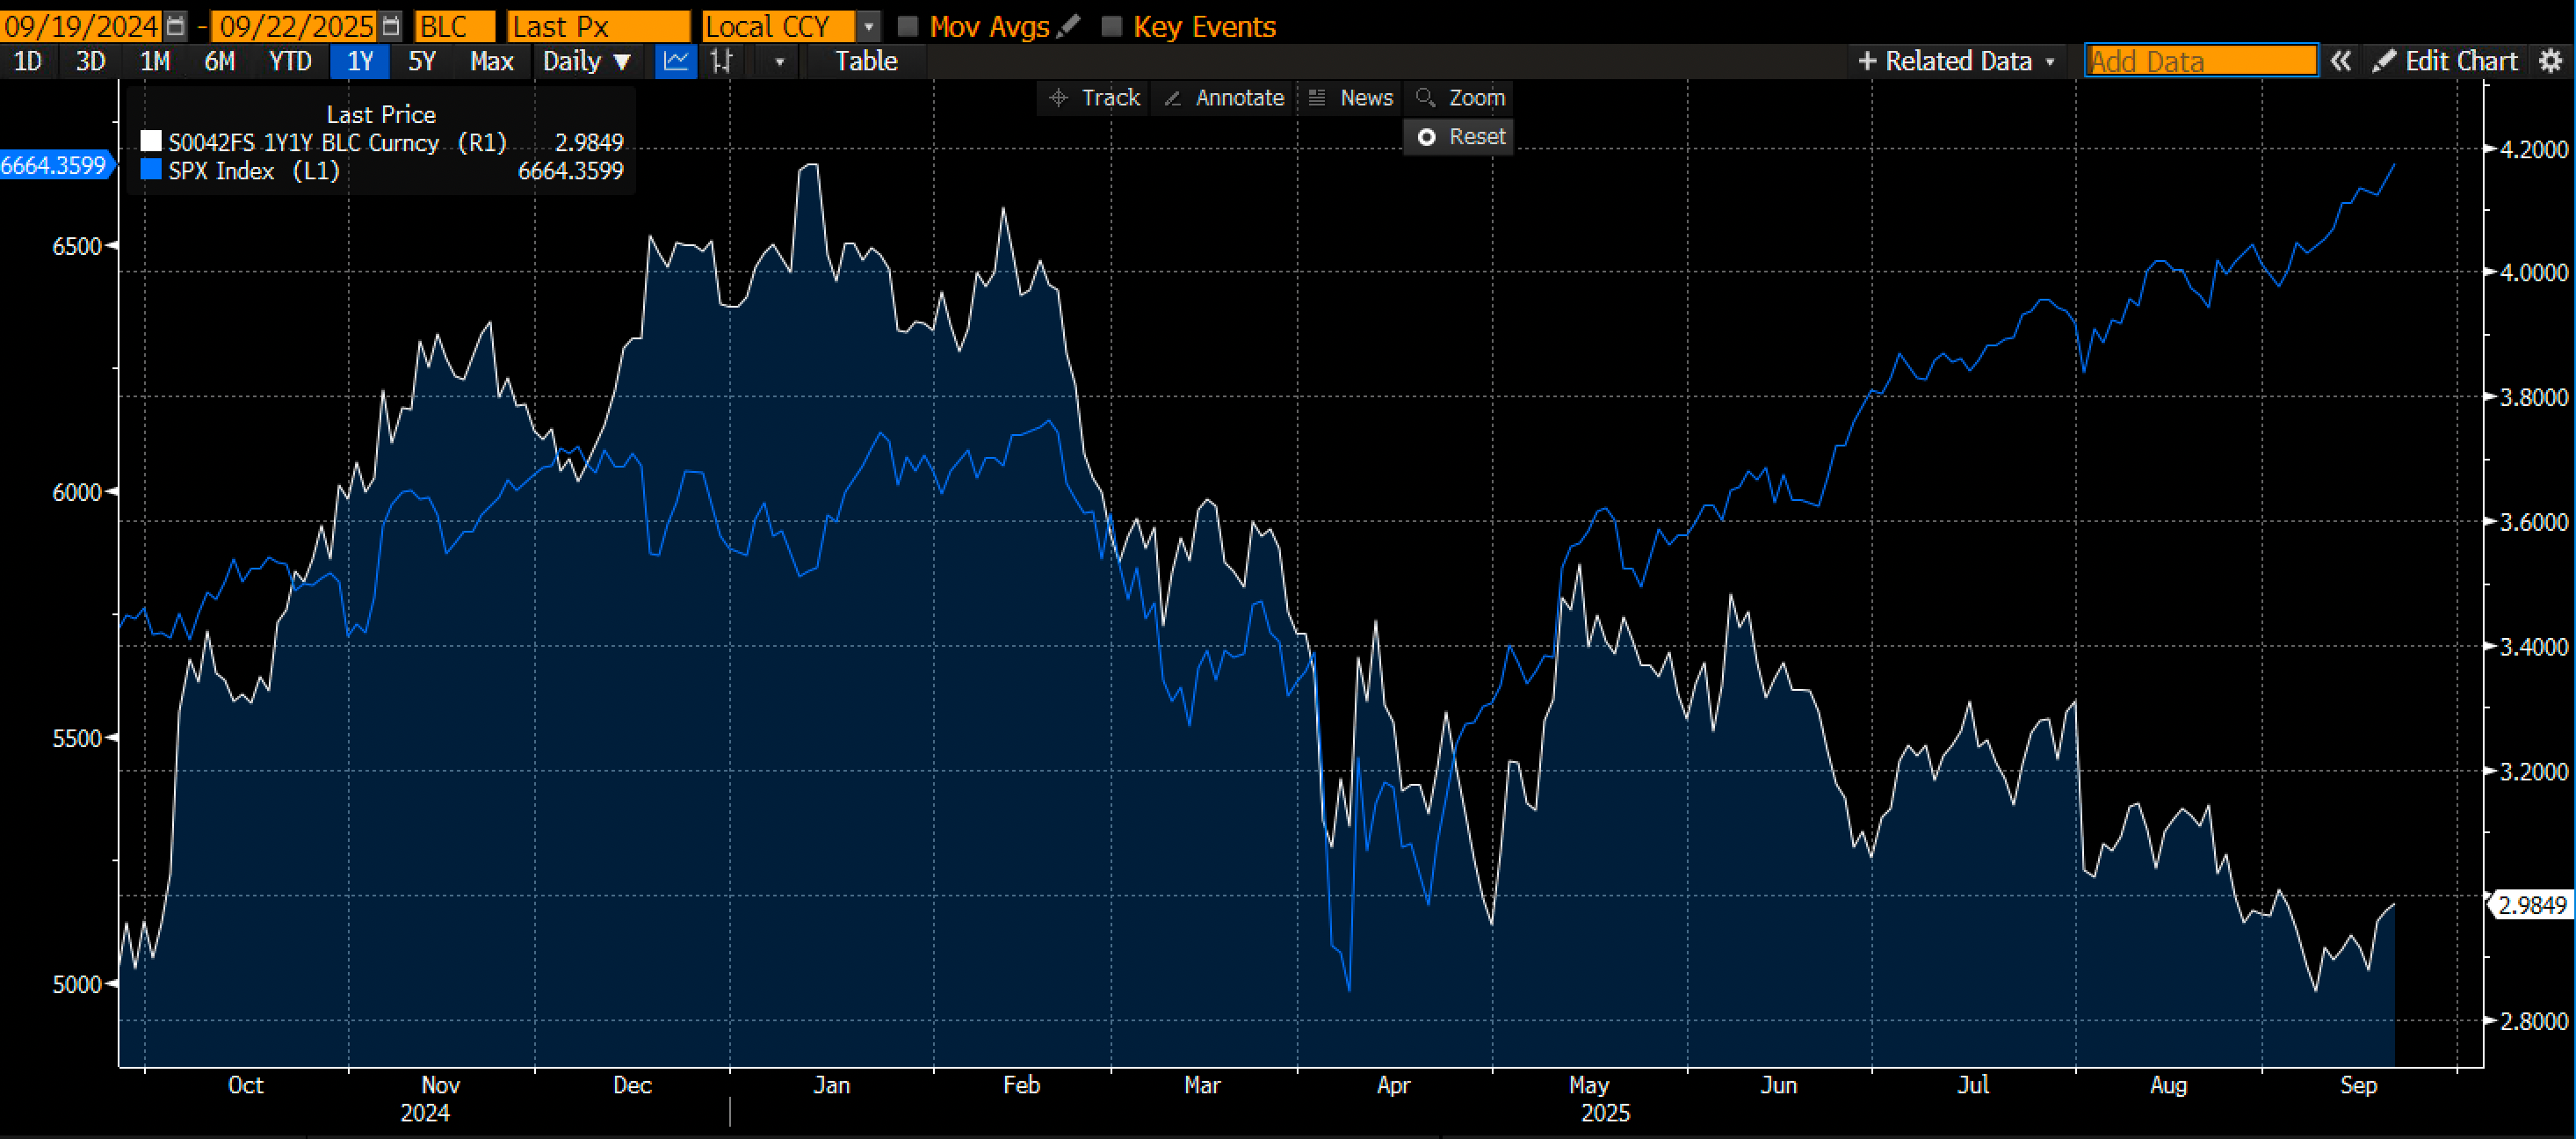
Task: Switch to the bar/candle chart icon
Action: click(x=722, y=61)
